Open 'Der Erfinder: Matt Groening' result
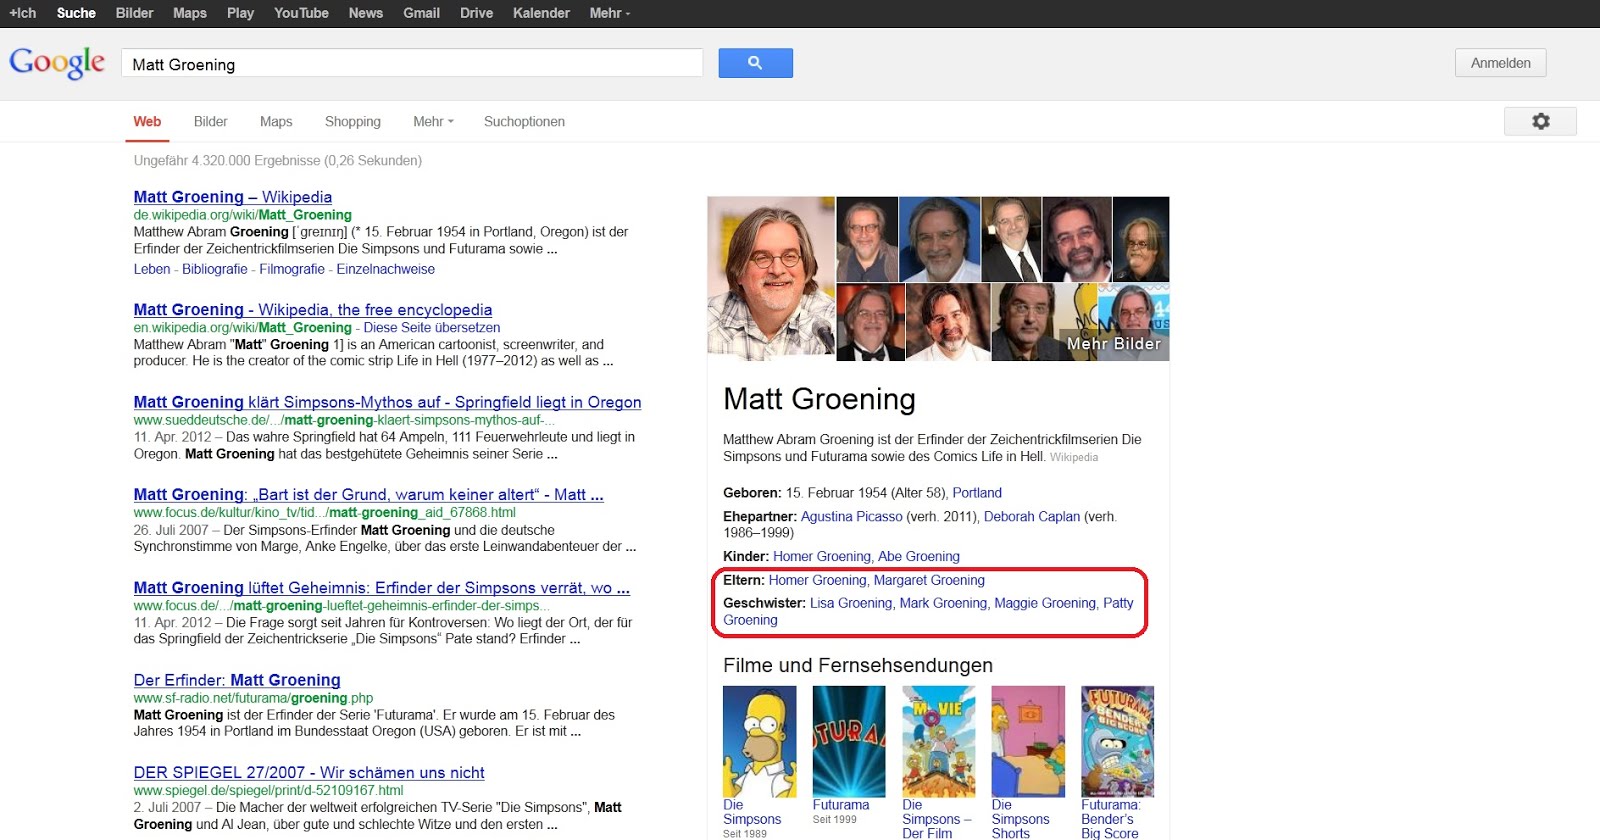This screenshot has width=1600, height=840. coord(237,680)
